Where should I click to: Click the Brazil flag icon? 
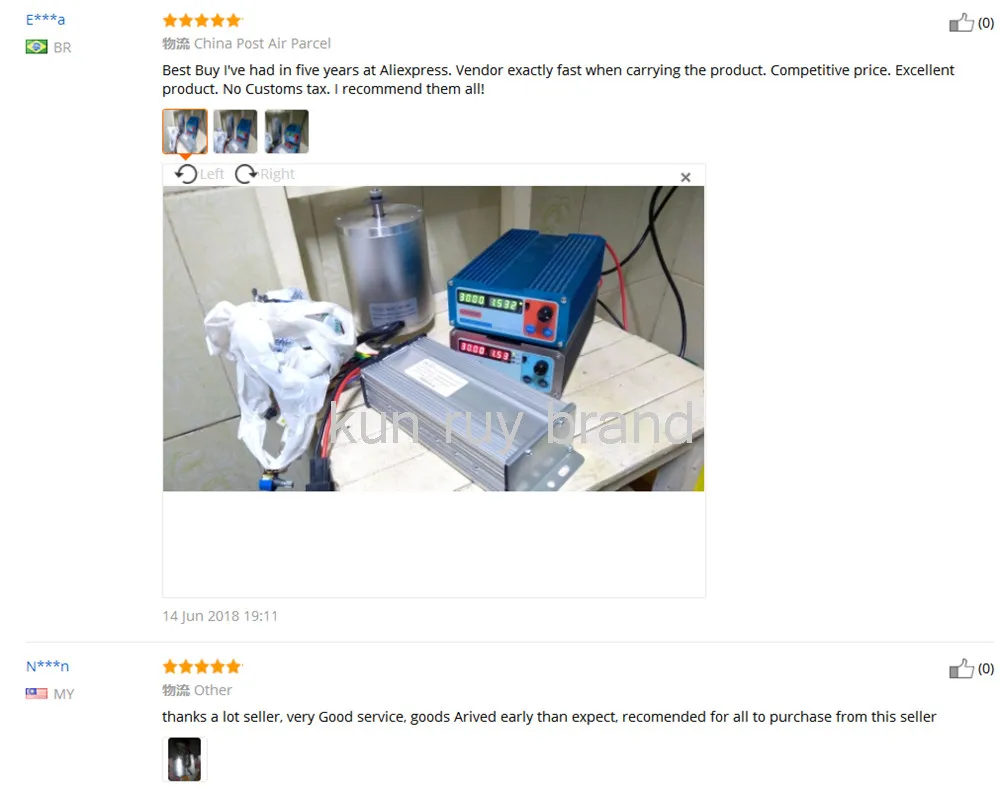coord(36,47)
